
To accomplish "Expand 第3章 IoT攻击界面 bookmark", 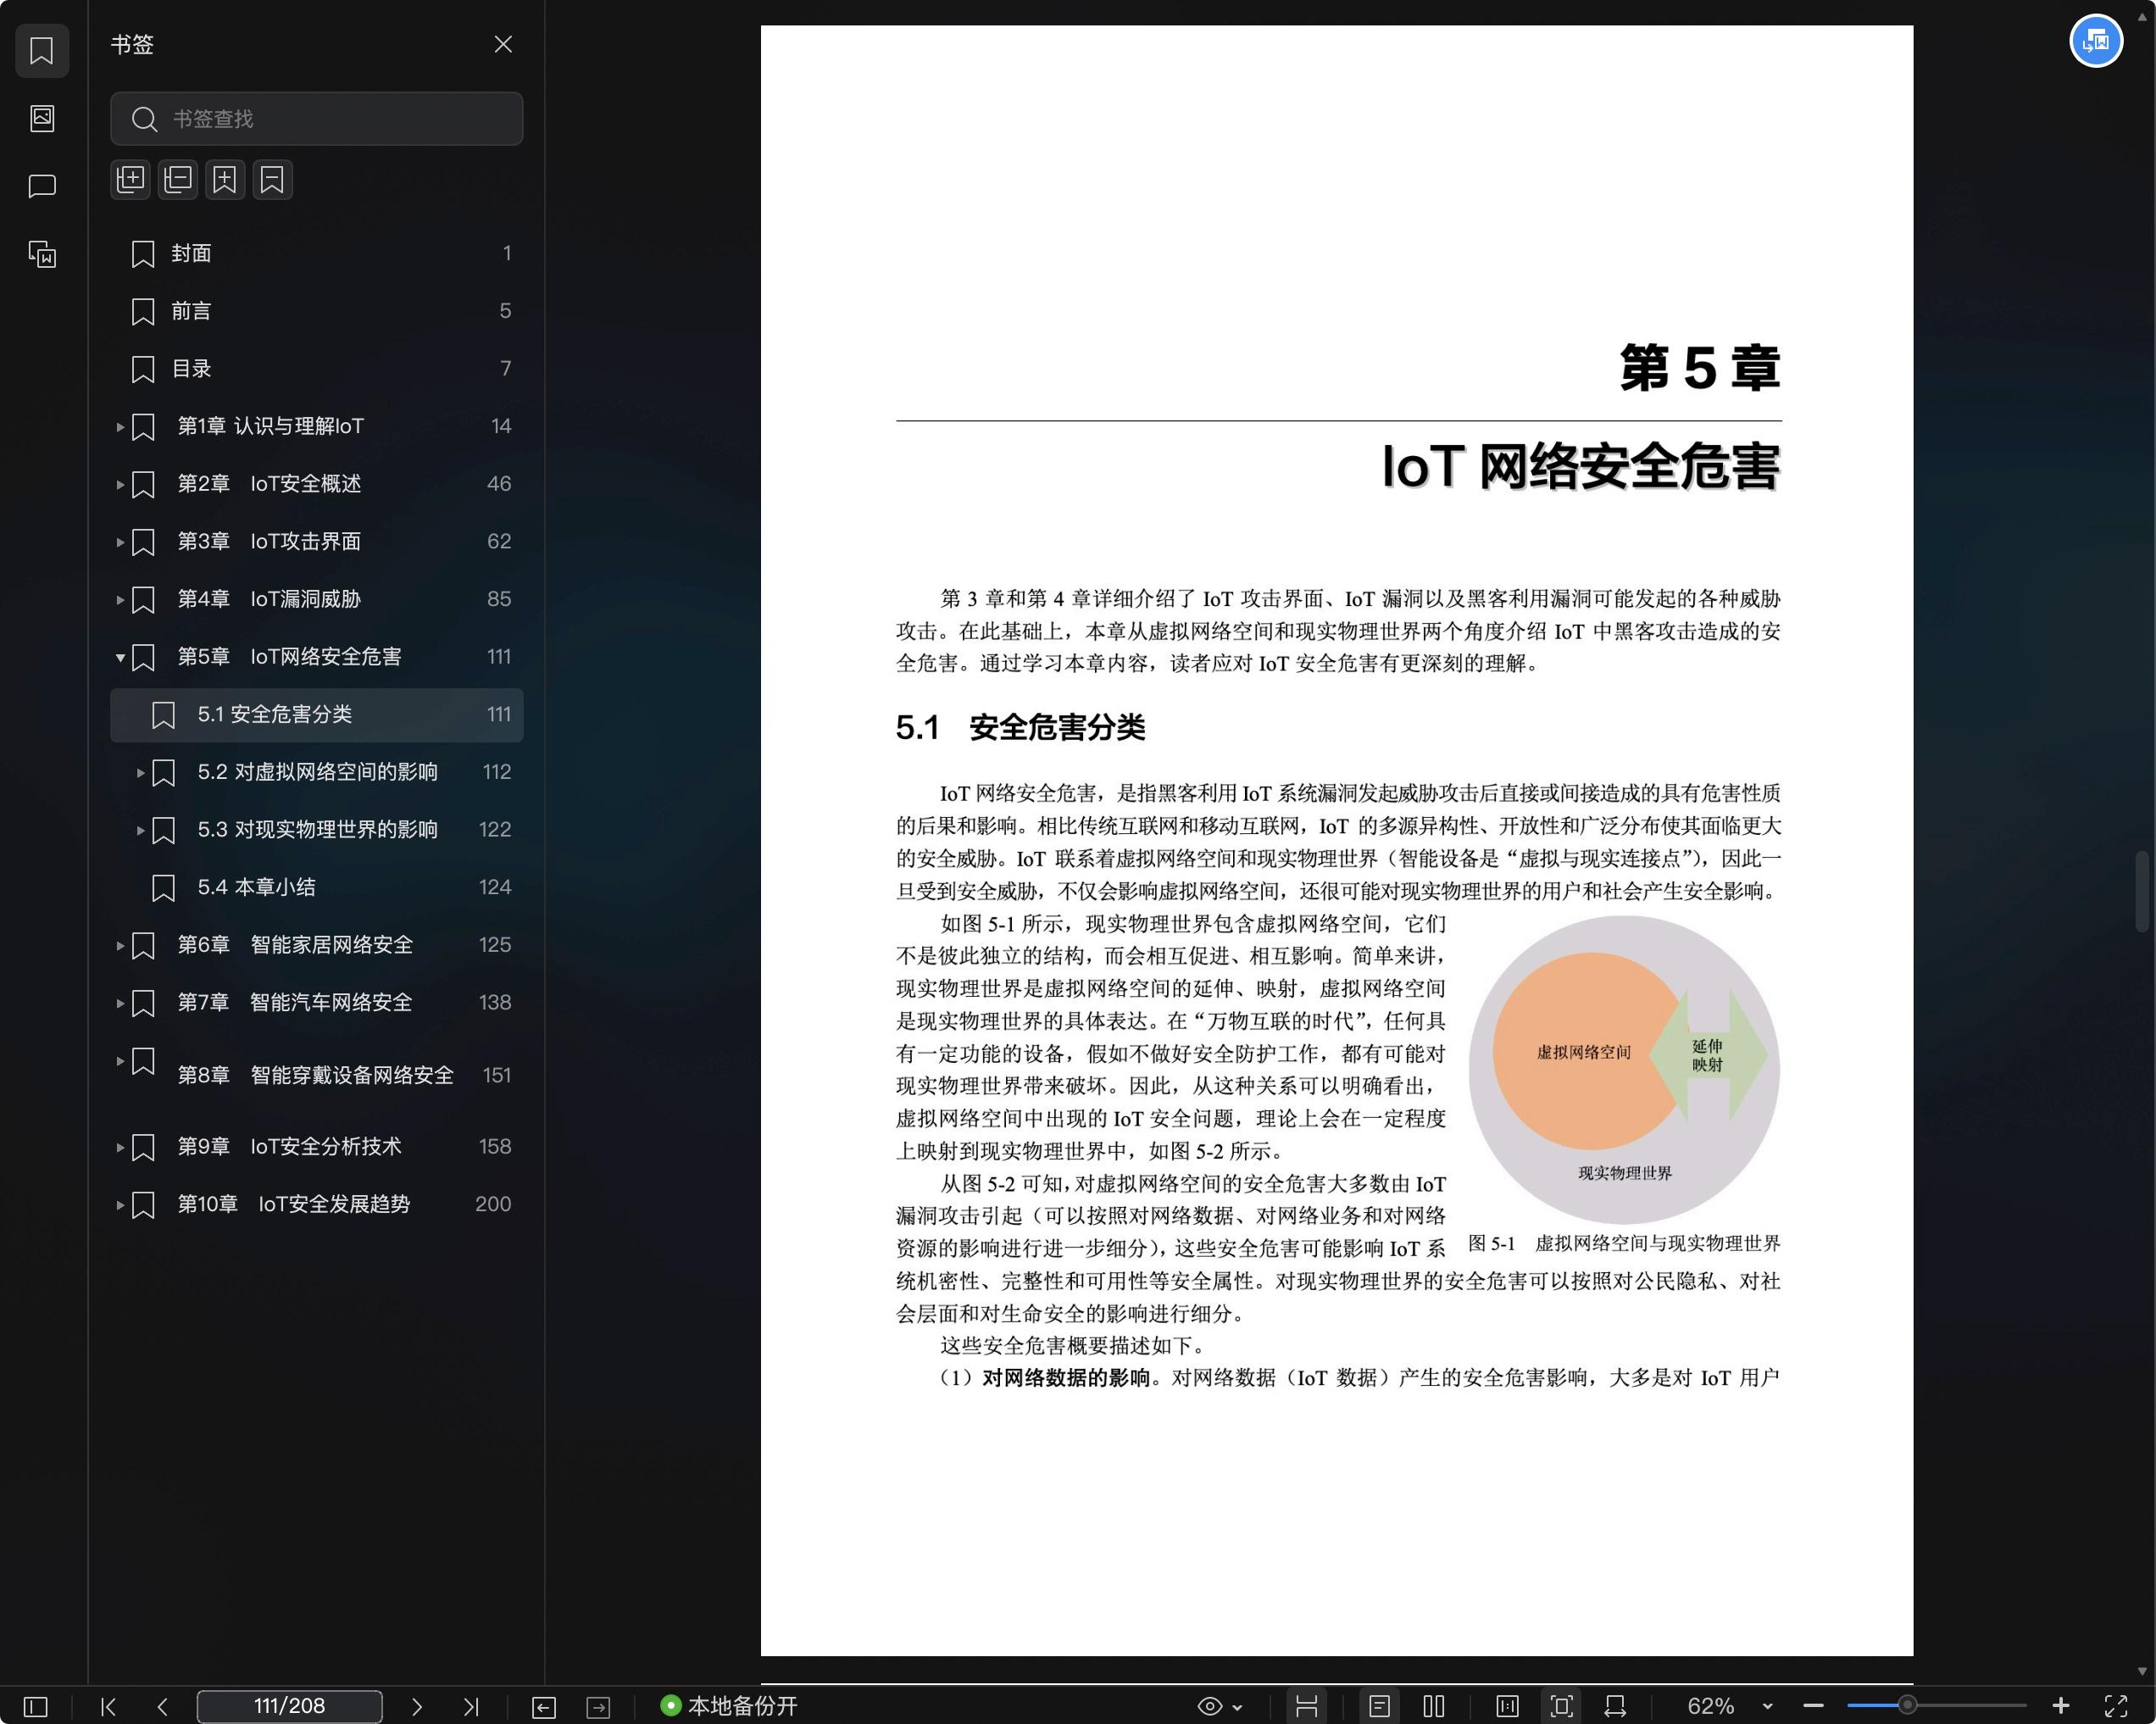I will click(120, 542).
